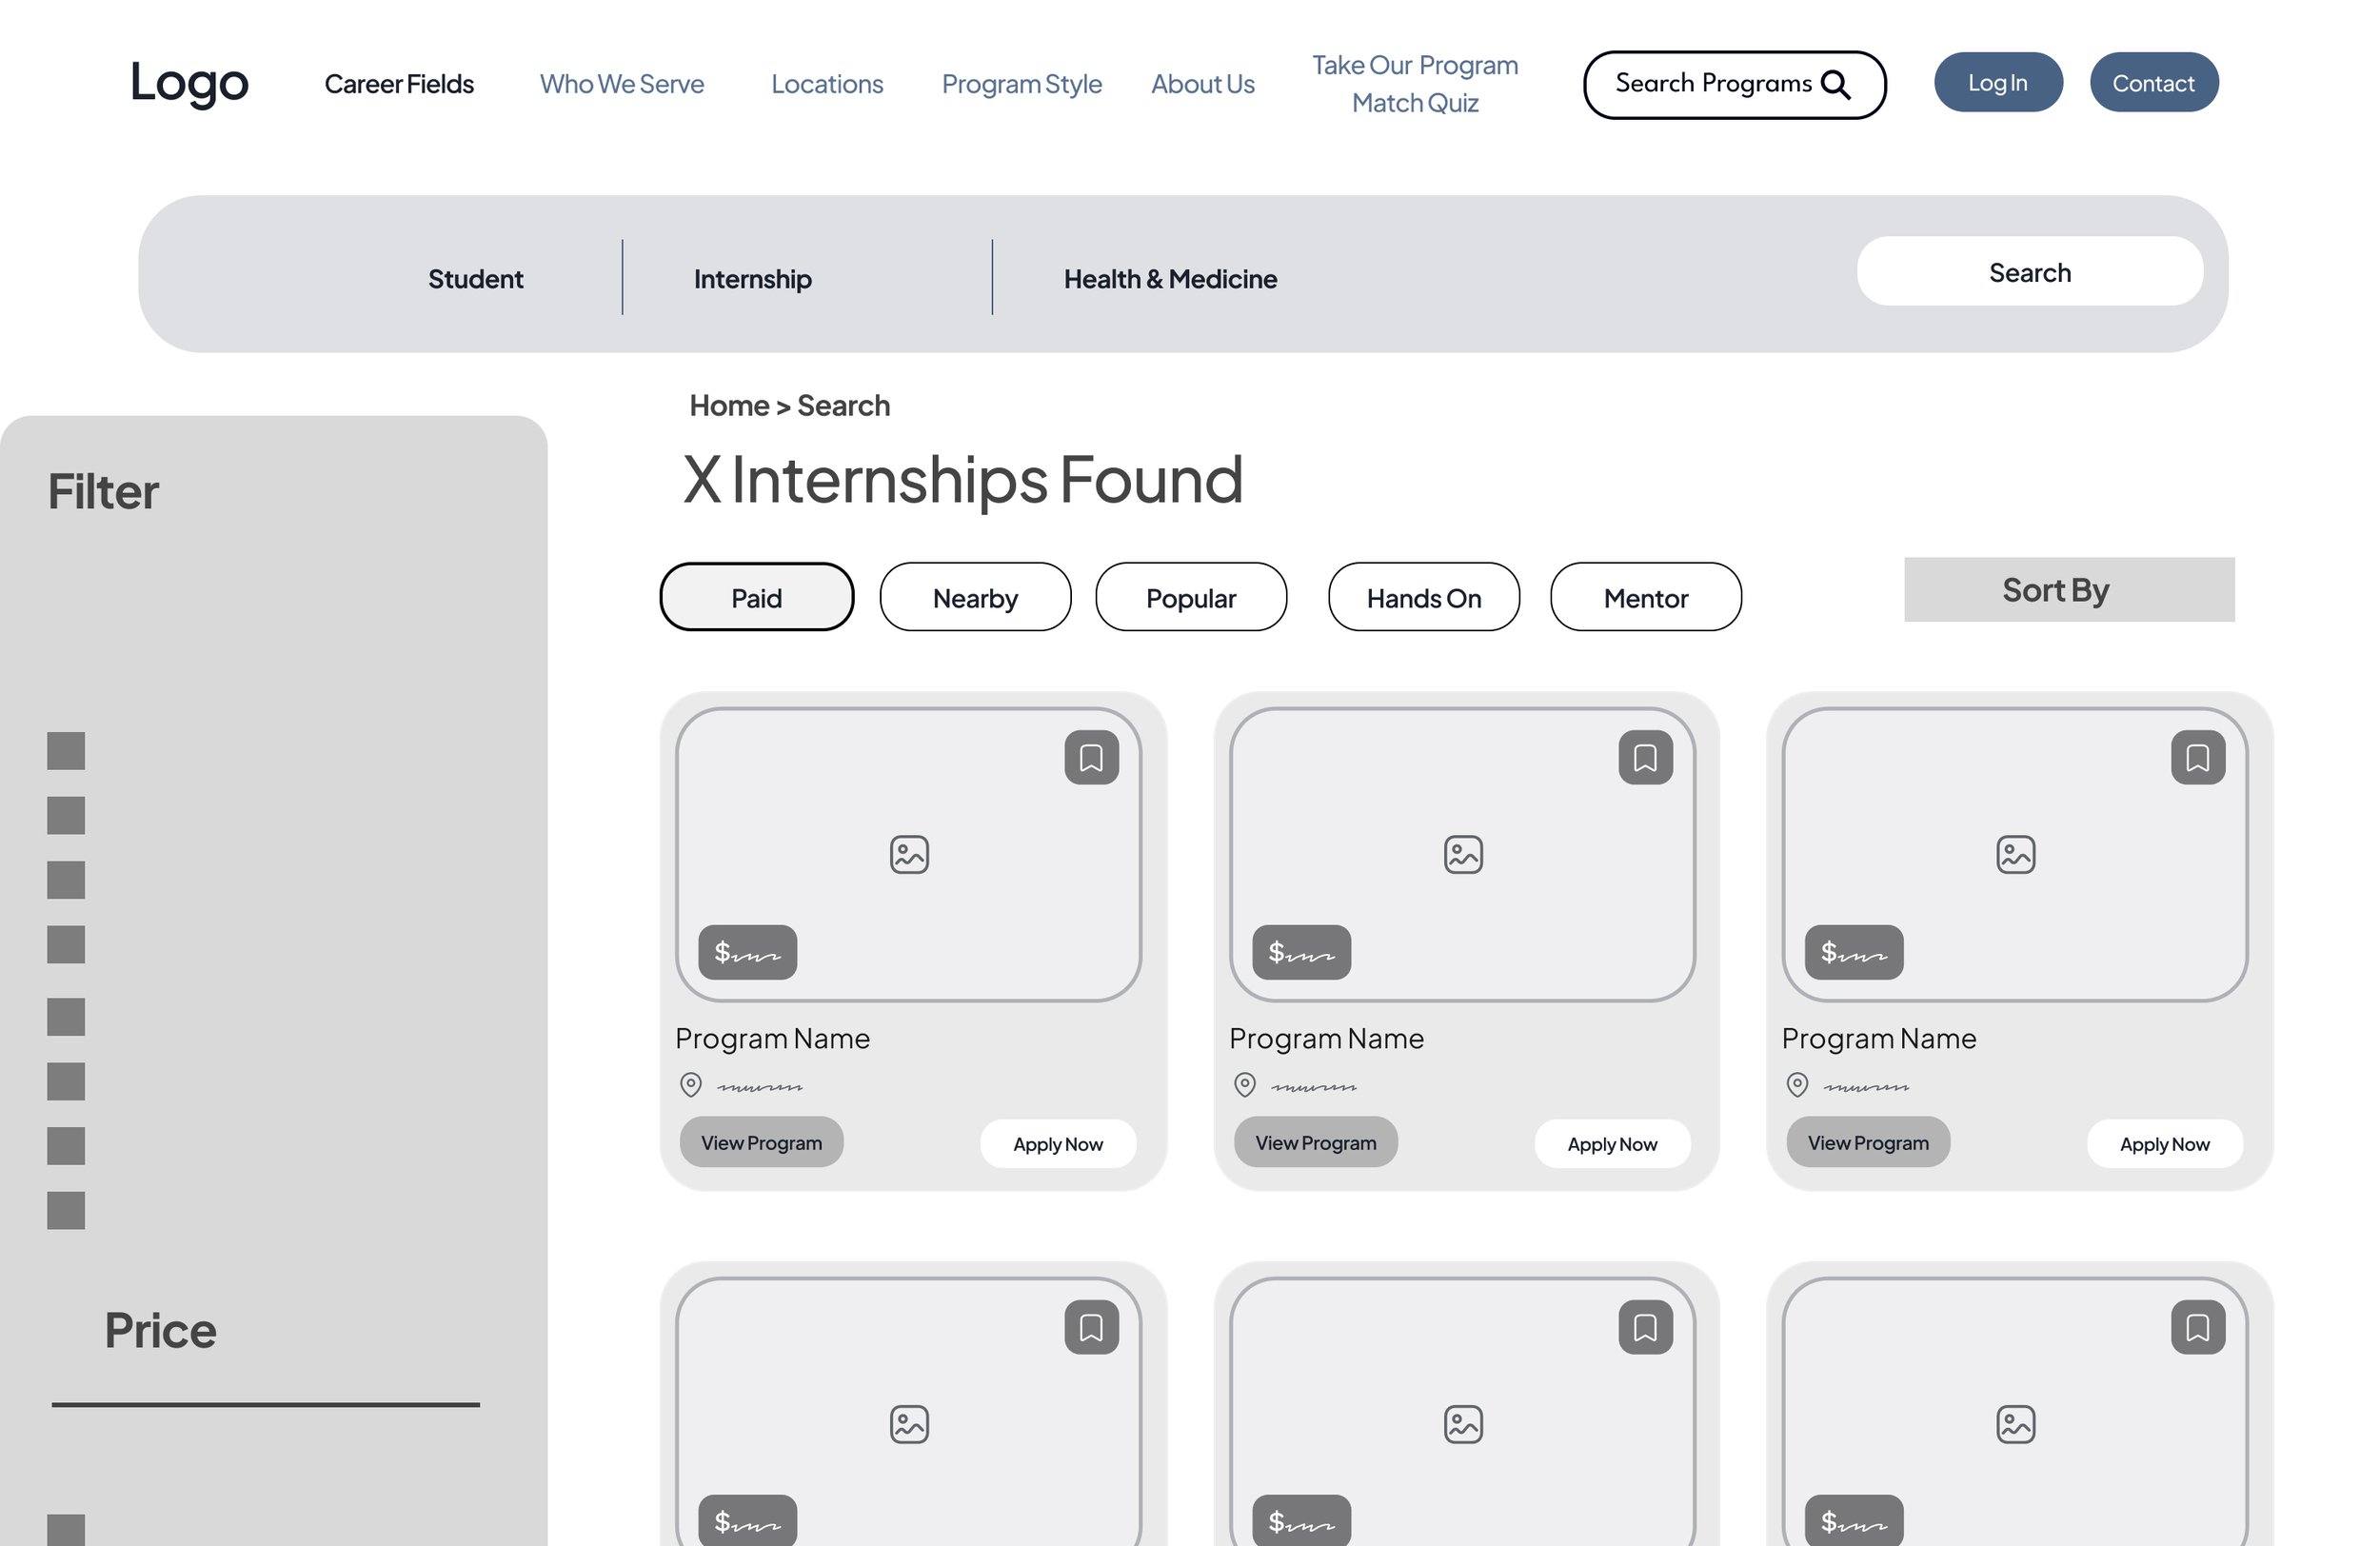Viewport: 2380px width, 1546px height.
Task: Open the Program Style menu
Action: [1021, 84]
